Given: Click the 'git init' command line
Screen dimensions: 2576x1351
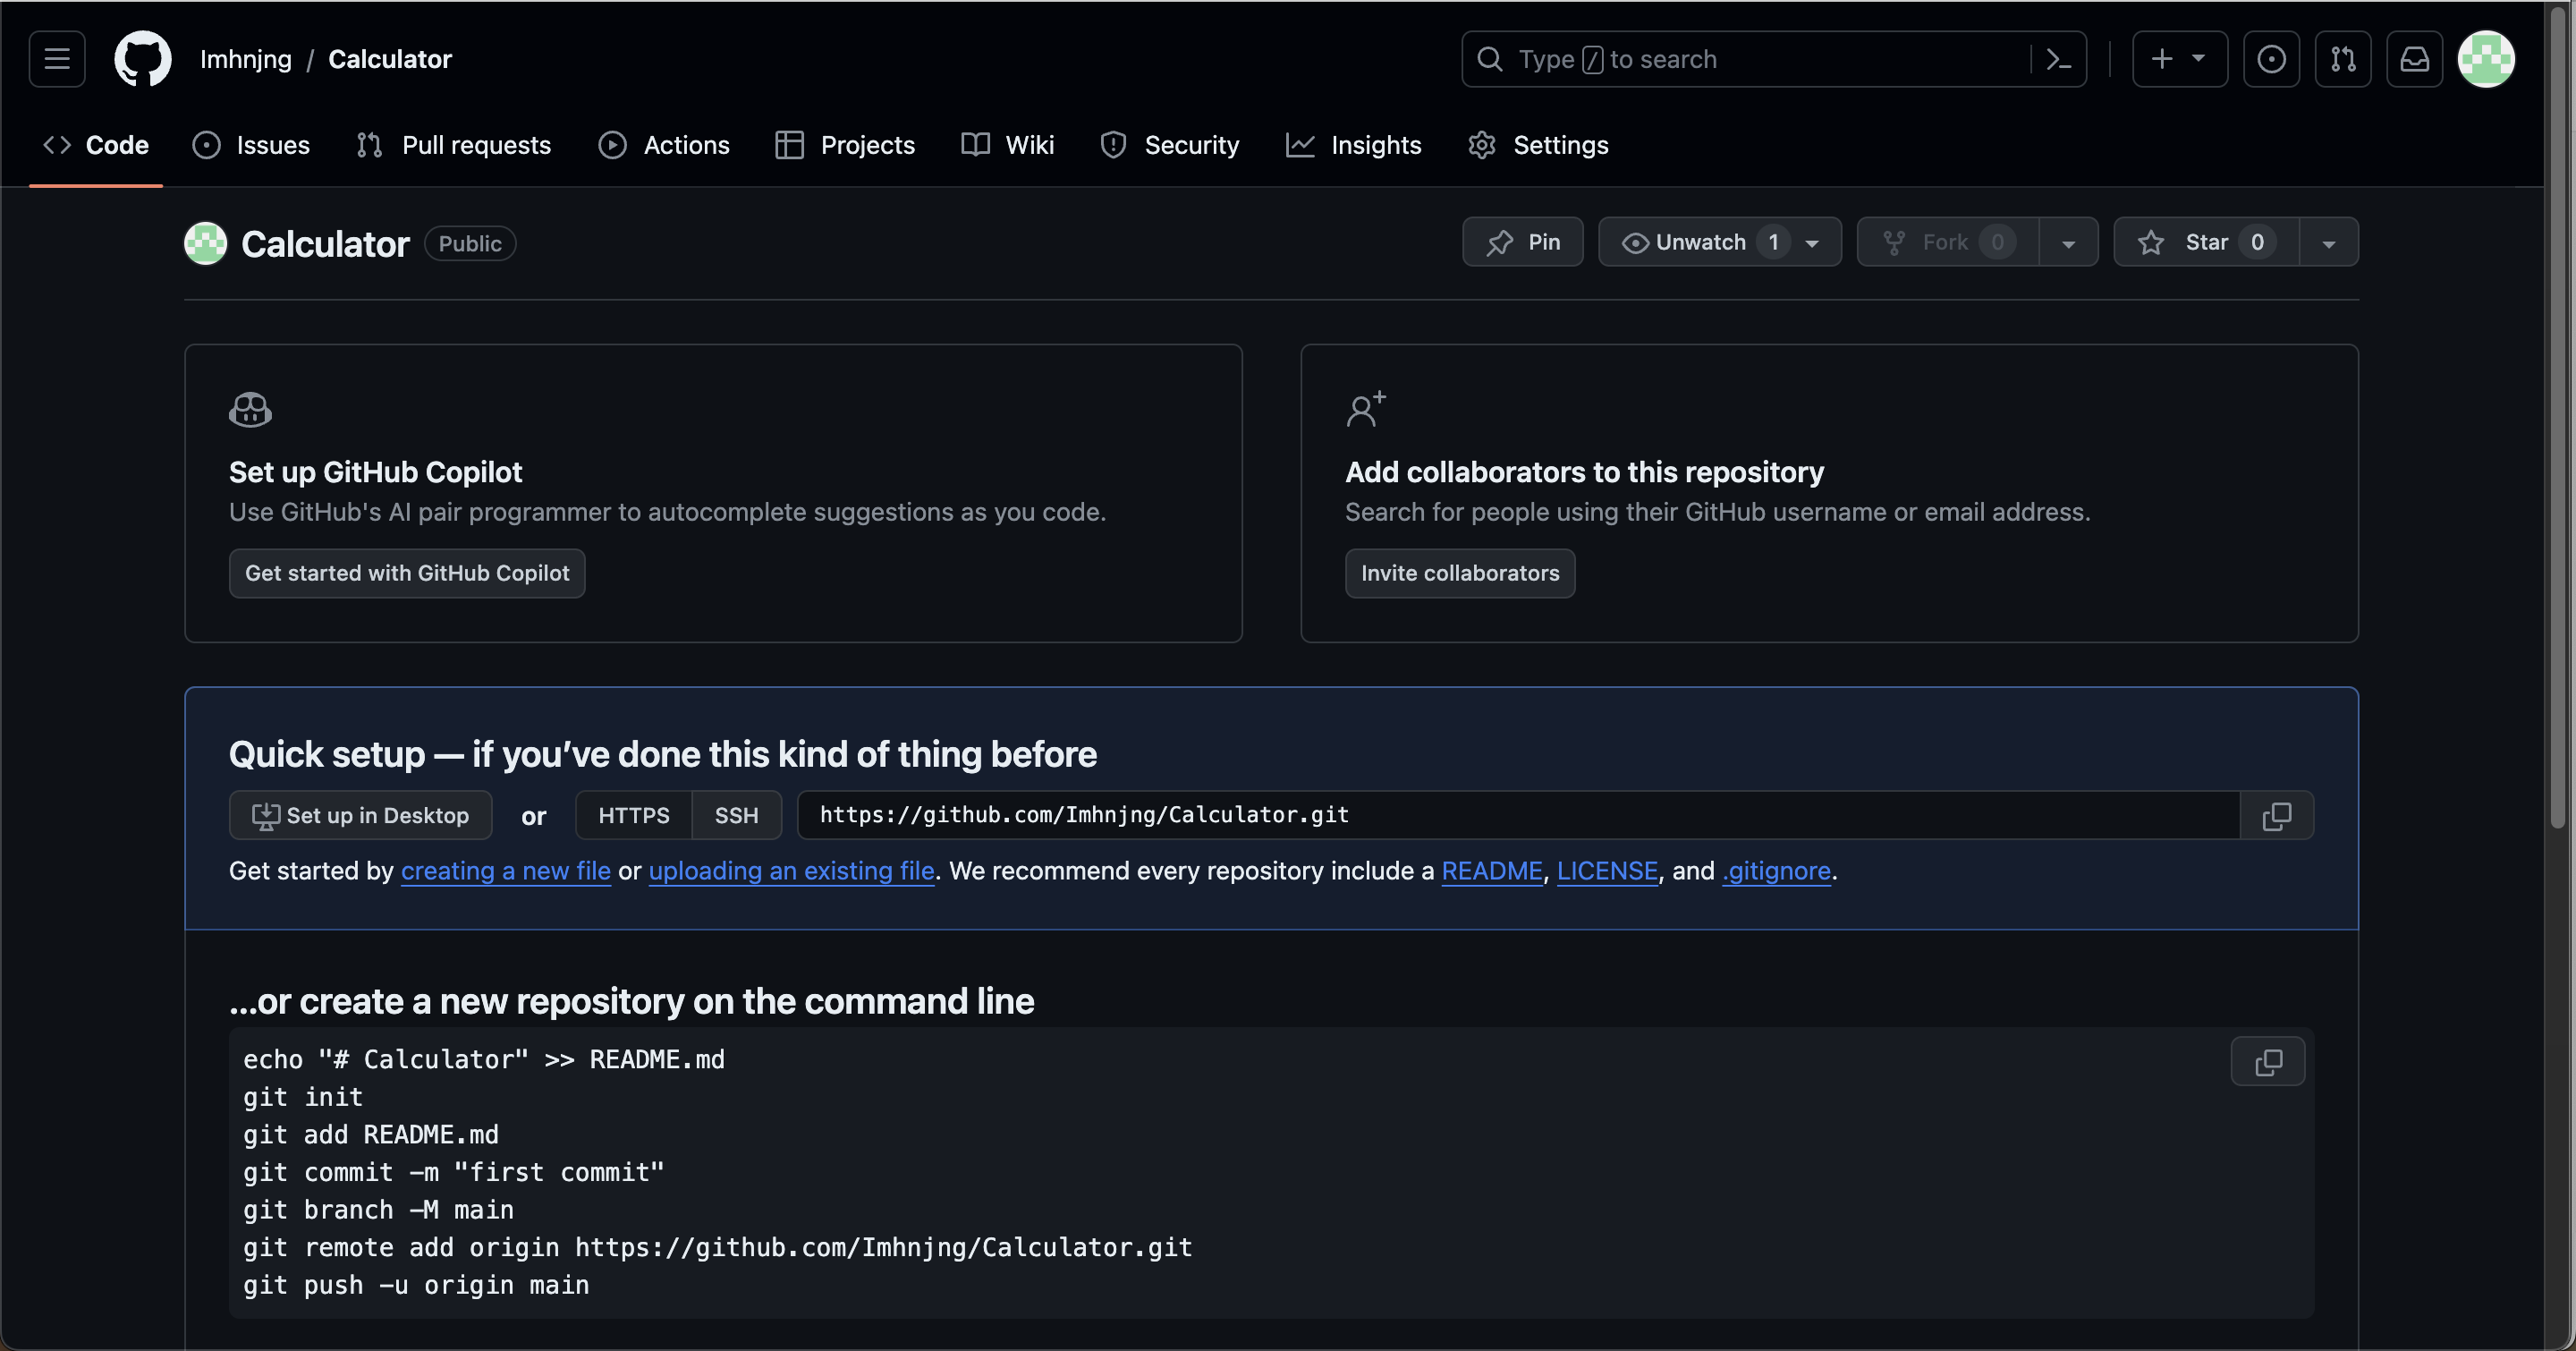Looking at the screenshot, I should pyautogui.click(x=303, y=1098).
